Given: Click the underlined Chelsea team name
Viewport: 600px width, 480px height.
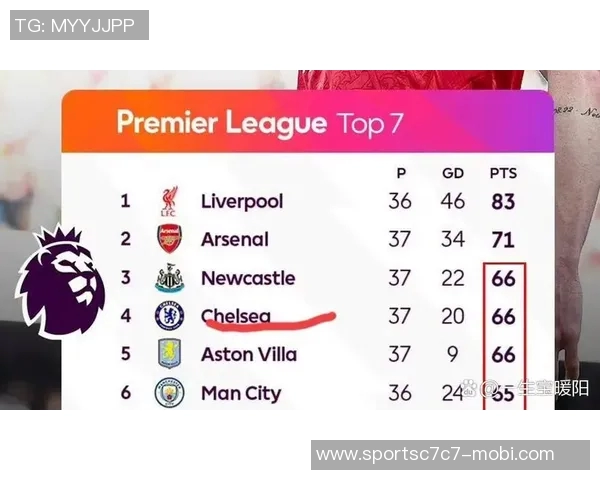Looking at the screenshot, I should click(x=236, y=316).
